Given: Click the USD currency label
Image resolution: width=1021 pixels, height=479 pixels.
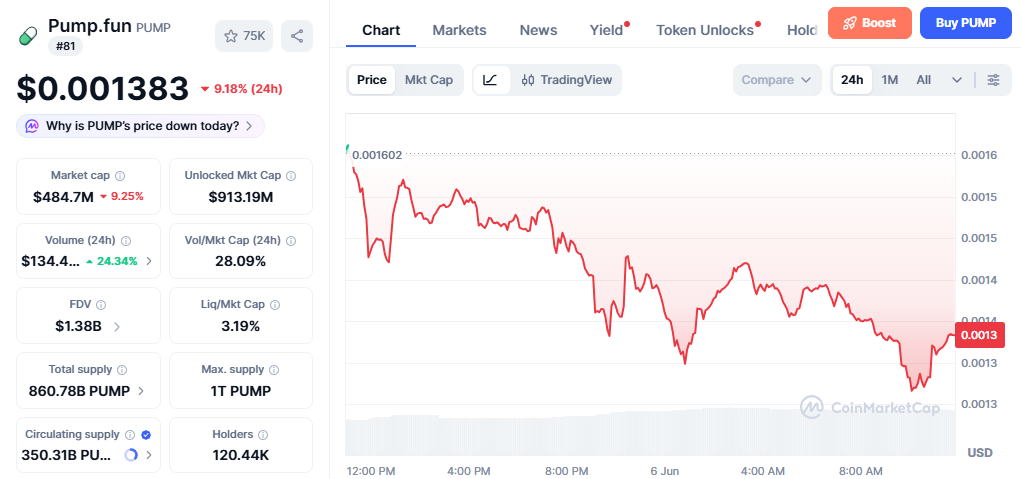Looking at the screenshot, I should tap(980, 452).
